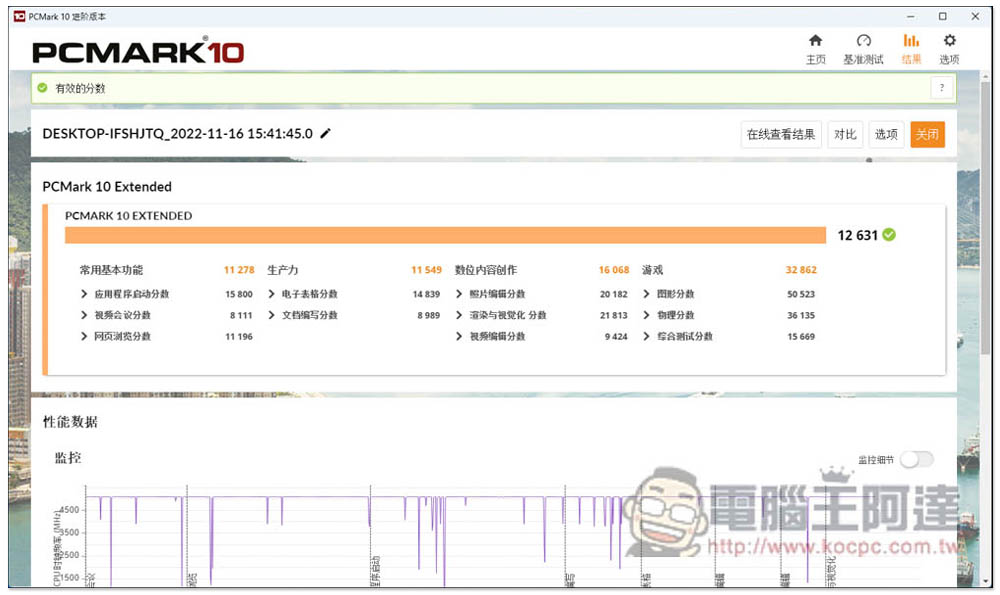Image resolution: width=1000 pixels, height=595 pixels.
Task: Expand 图形分数 row
Action: (646, 294)
